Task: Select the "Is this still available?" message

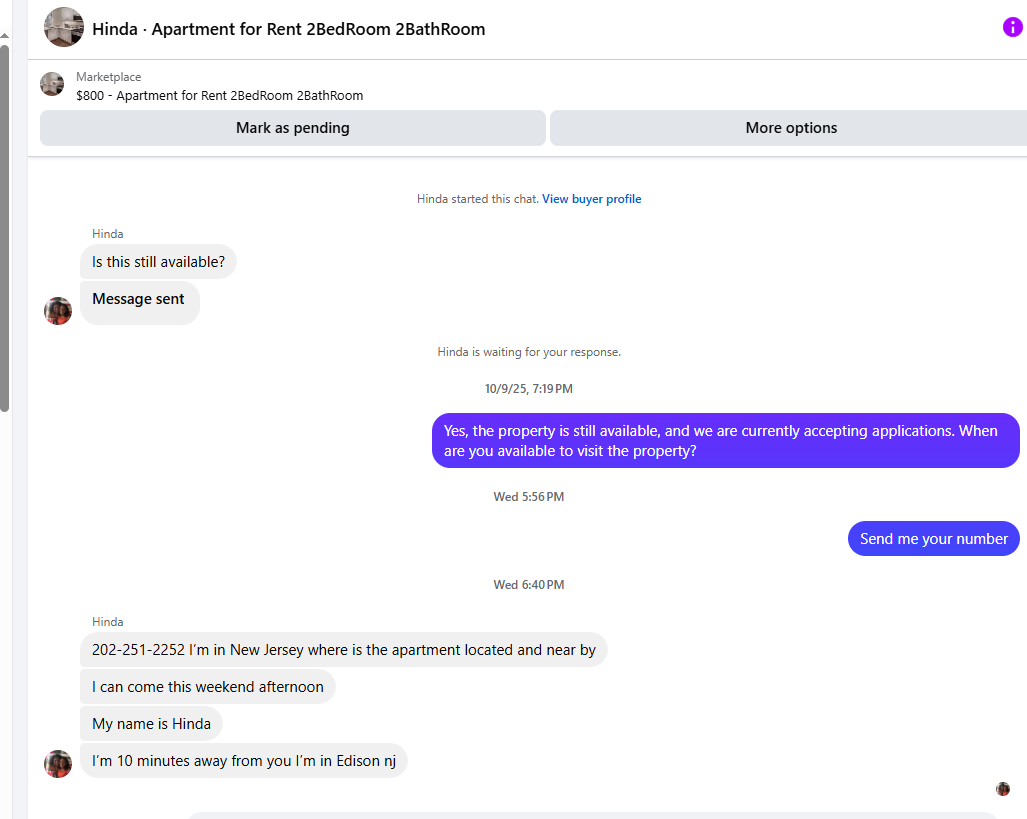Action: (x=158, y=262)
